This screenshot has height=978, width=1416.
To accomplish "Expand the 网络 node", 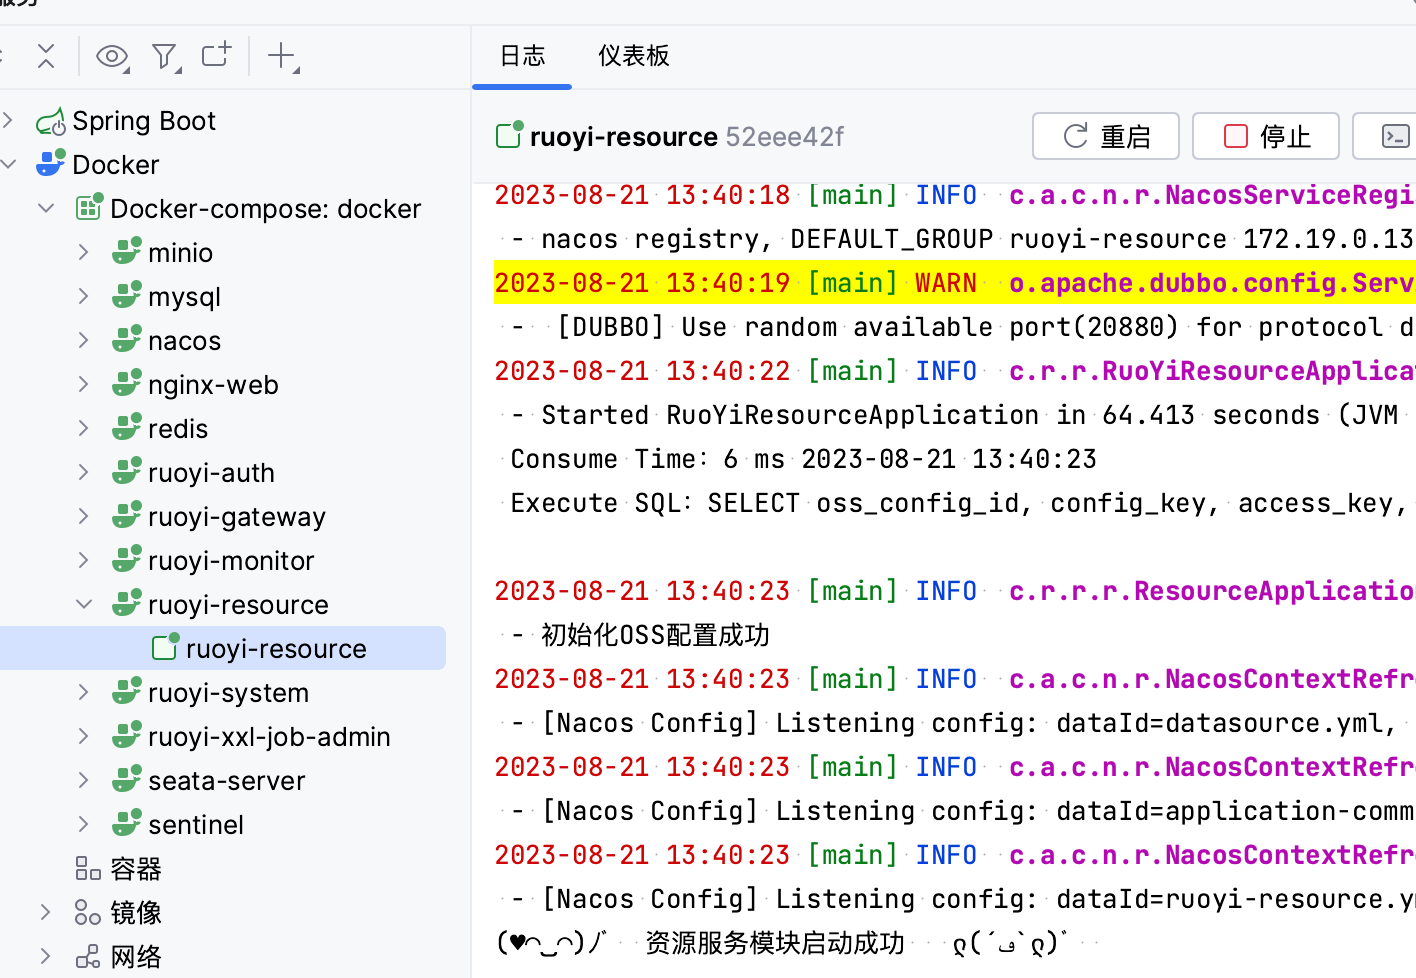I will pos(46,956).
